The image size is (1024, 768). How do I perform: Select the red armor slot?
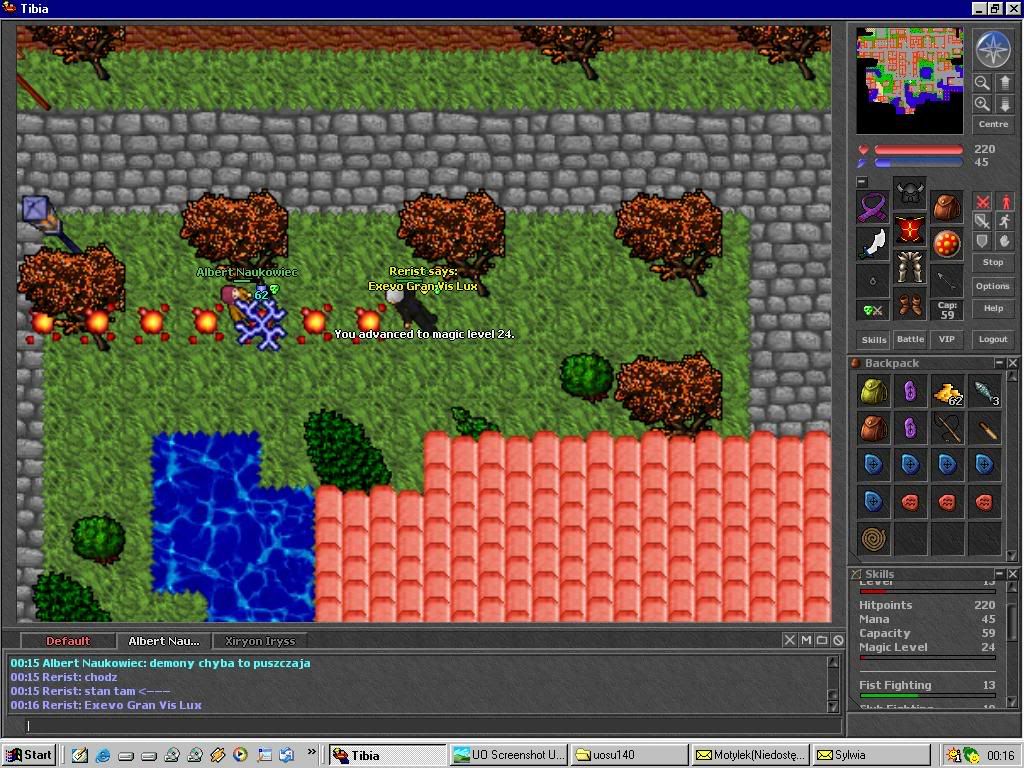pyautogui.click(x=910, y=231)
